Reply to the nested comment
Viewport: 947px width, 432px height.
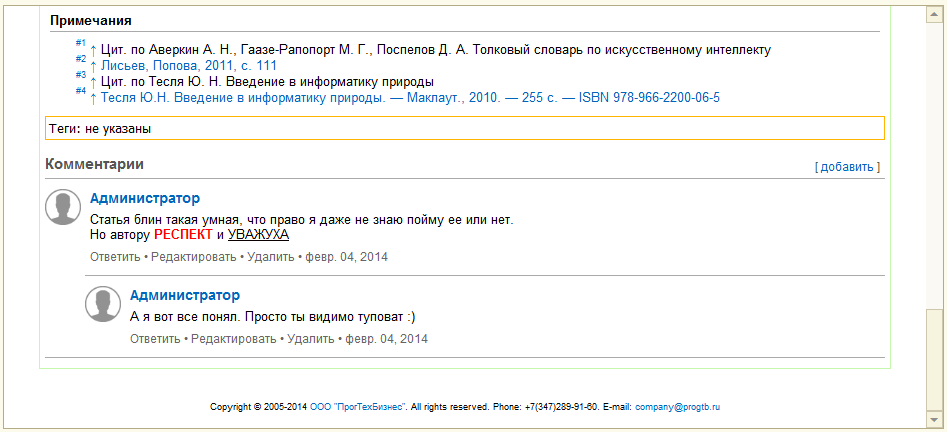click(155, 339)
